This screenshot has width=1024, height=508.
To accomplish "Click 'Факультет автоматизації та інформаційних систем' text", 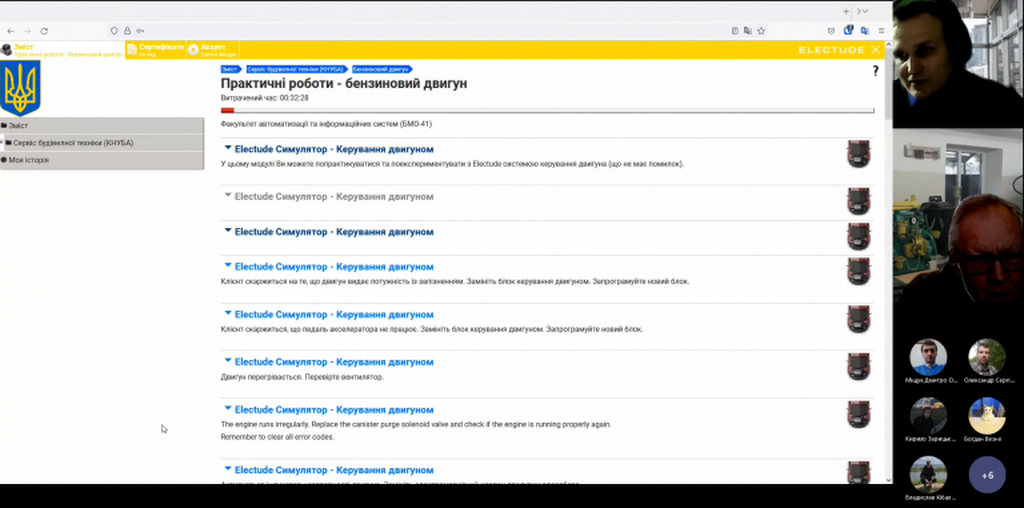I will click(x=326, y=123).
